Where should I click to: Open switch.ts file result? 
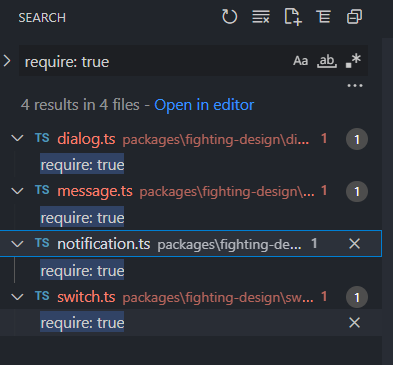tap(86, 297)
